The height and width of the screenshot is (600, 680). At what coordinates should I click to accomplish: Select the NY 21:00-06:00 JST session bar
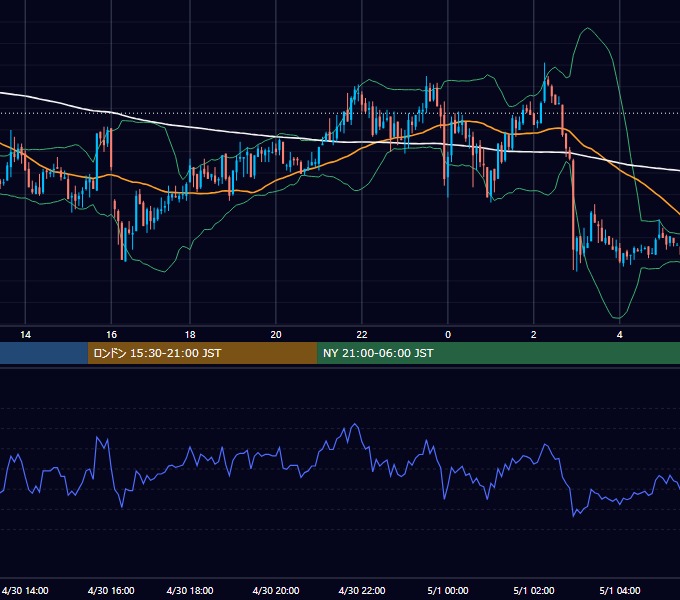click(498, 353)
